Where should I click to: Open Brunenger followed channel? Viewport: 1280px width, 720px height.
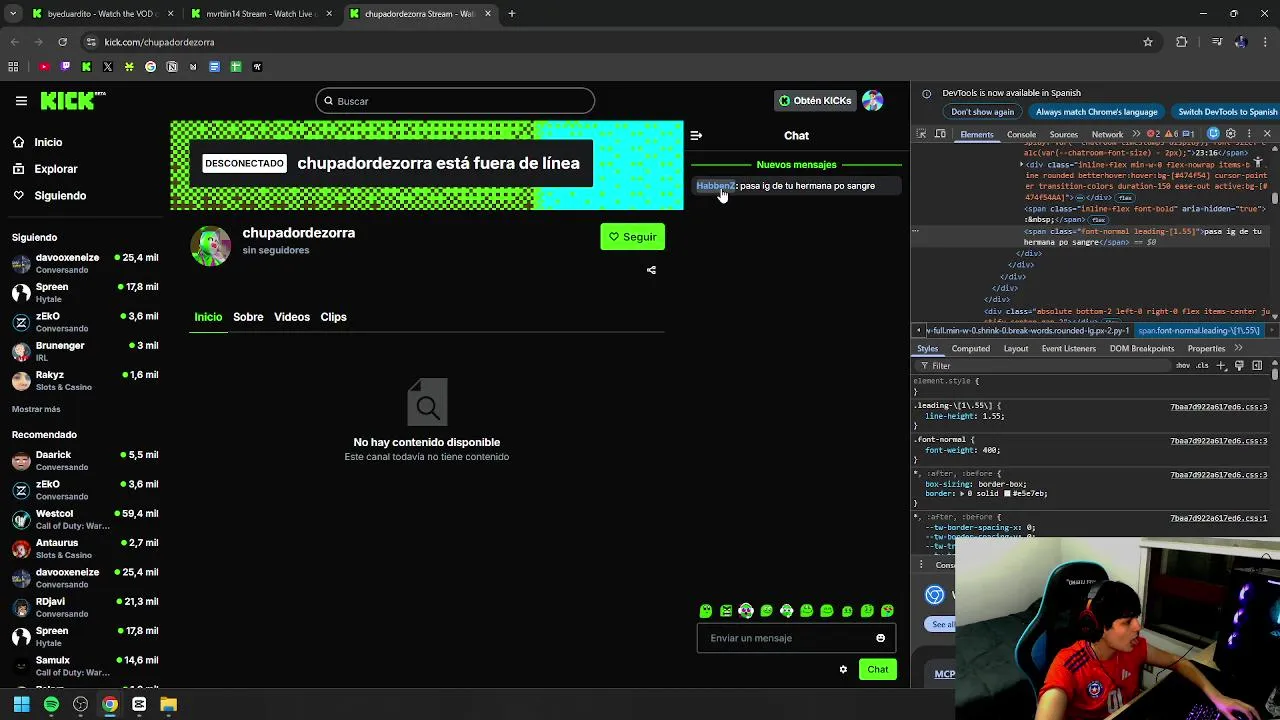tap(85, 351)
